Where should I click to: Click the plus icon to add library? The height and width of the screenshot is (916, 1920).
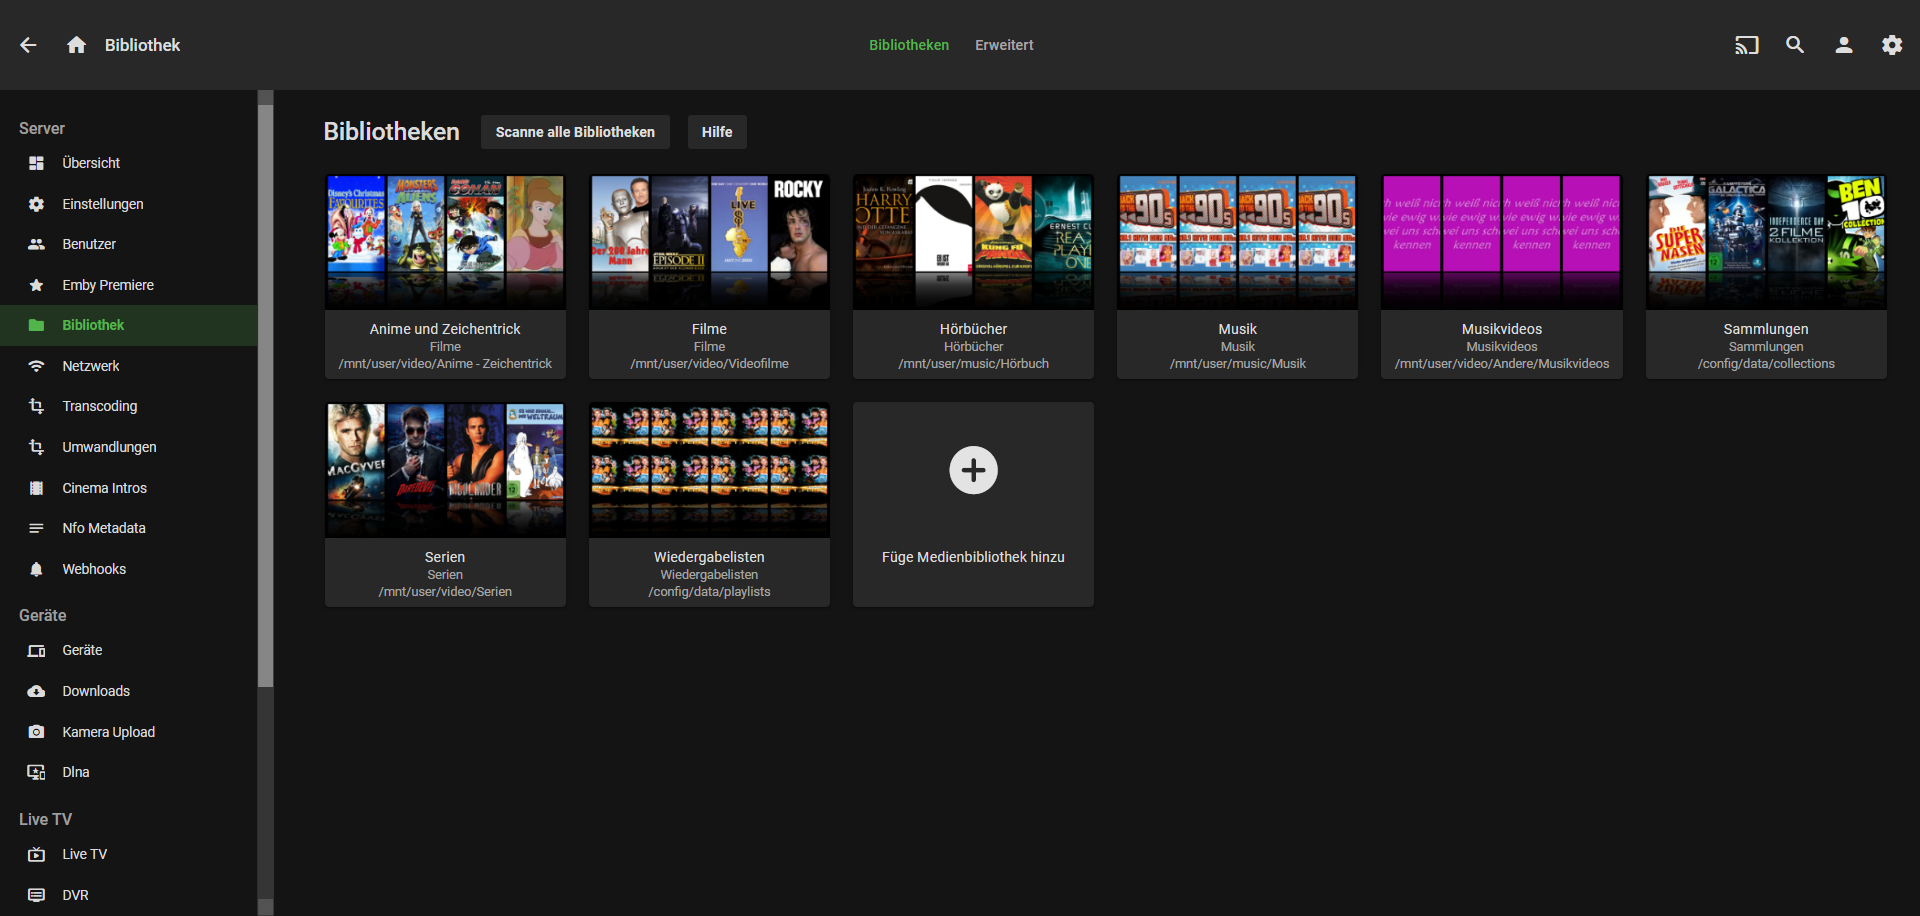(x=973, y=470)
